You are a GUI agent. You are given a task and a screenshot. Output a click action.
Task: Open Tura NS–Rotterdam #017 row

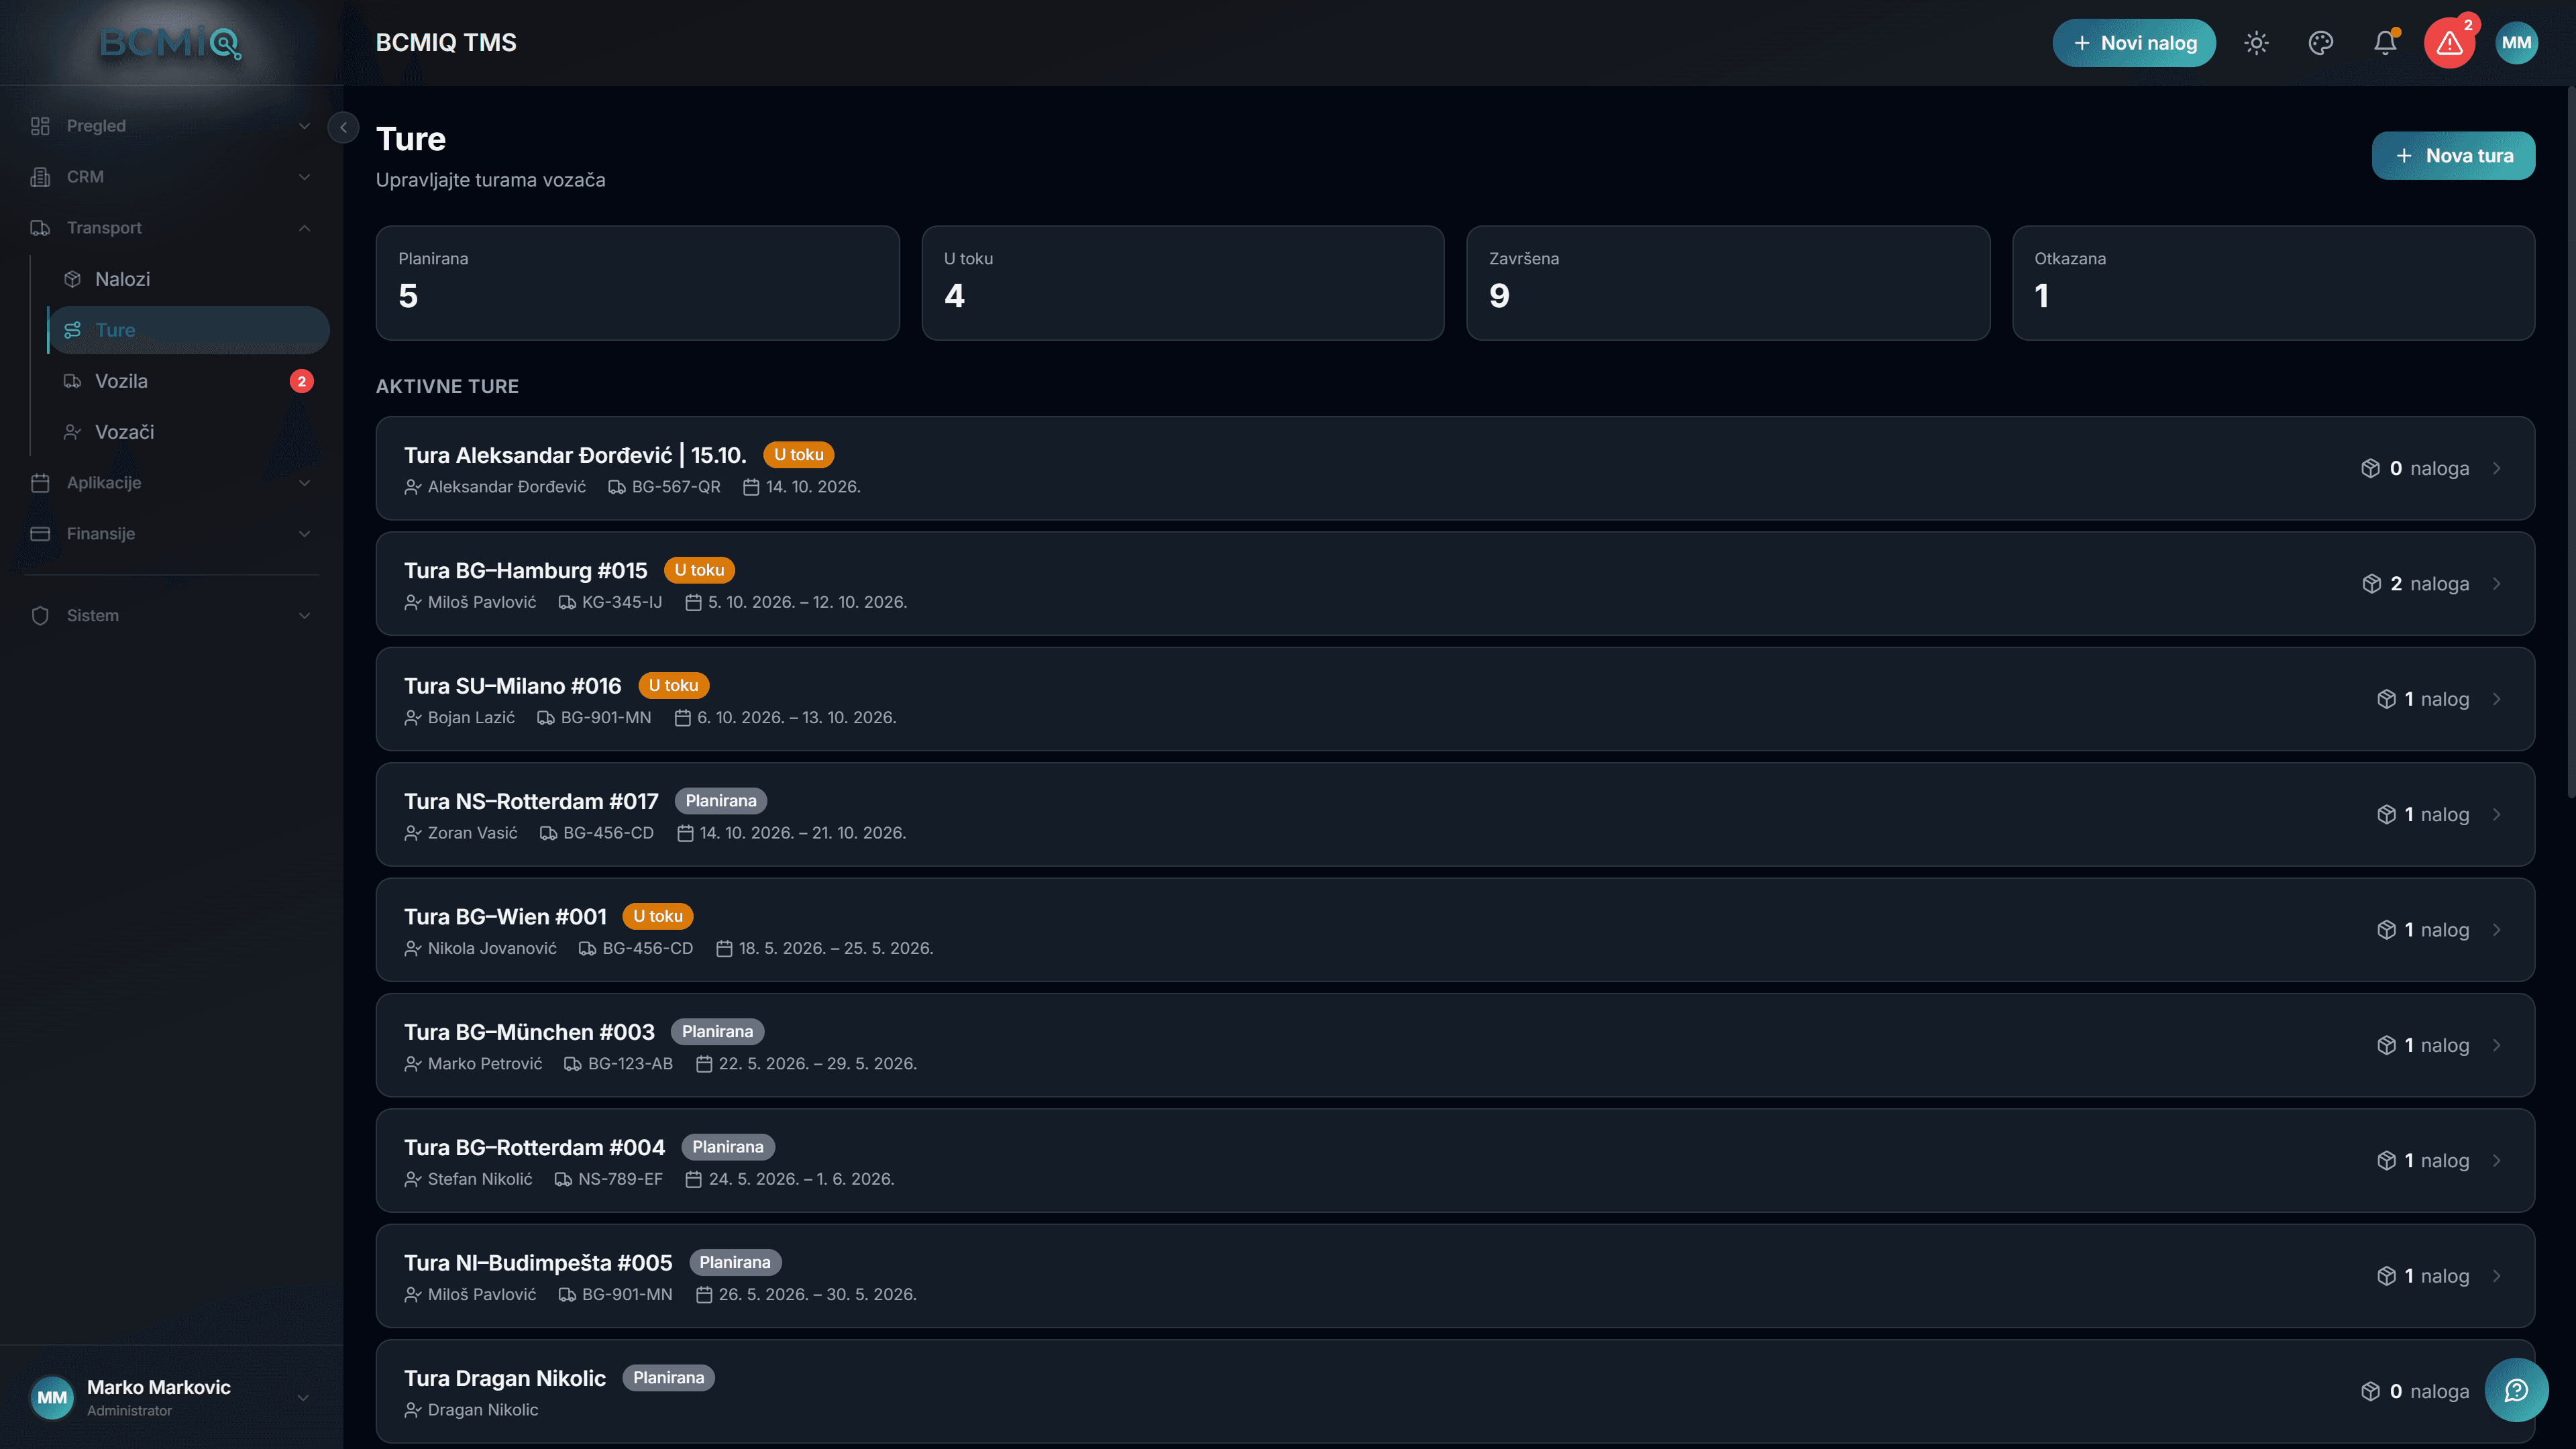1455,815
